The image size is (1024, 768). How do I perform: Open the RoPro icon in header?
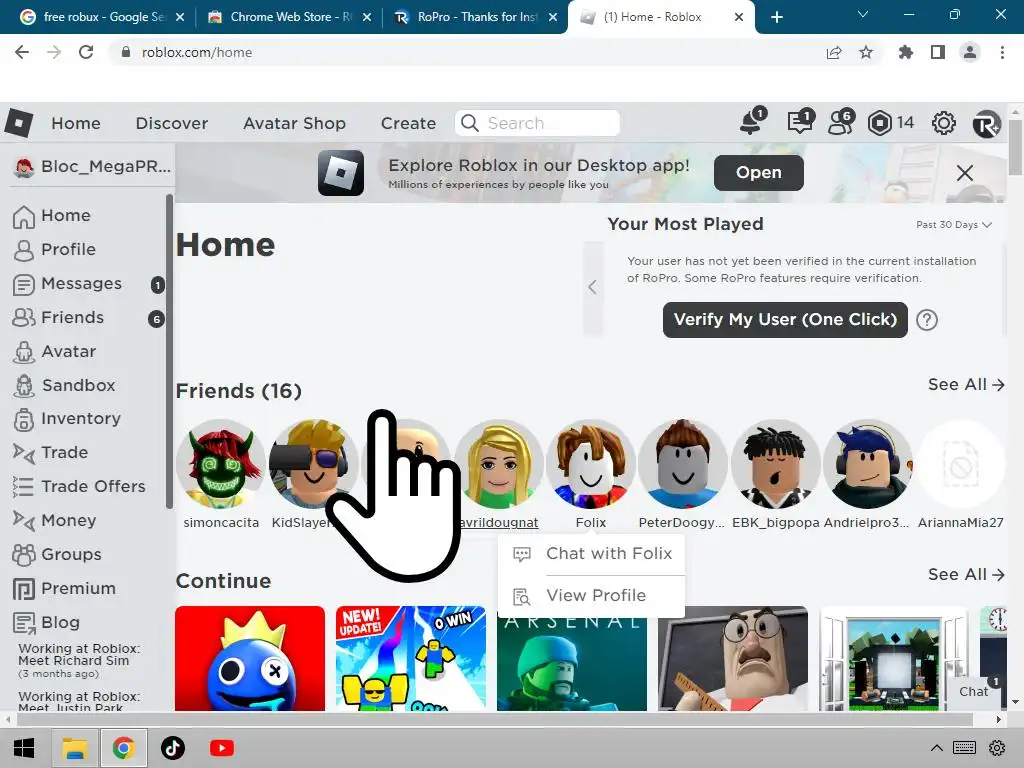tap(986, 123)
